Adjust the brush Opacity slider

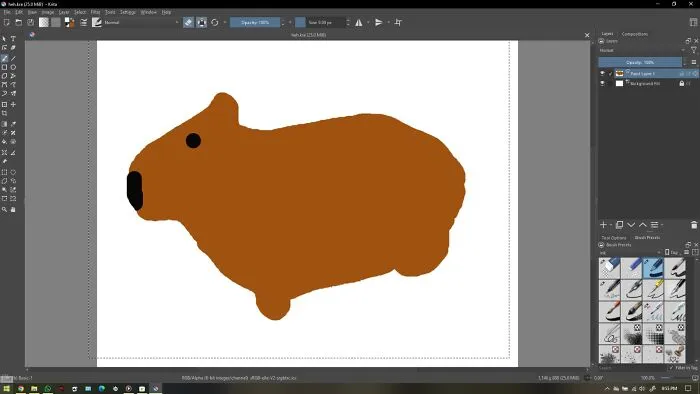pyautogui.click(x=255, y=22)
